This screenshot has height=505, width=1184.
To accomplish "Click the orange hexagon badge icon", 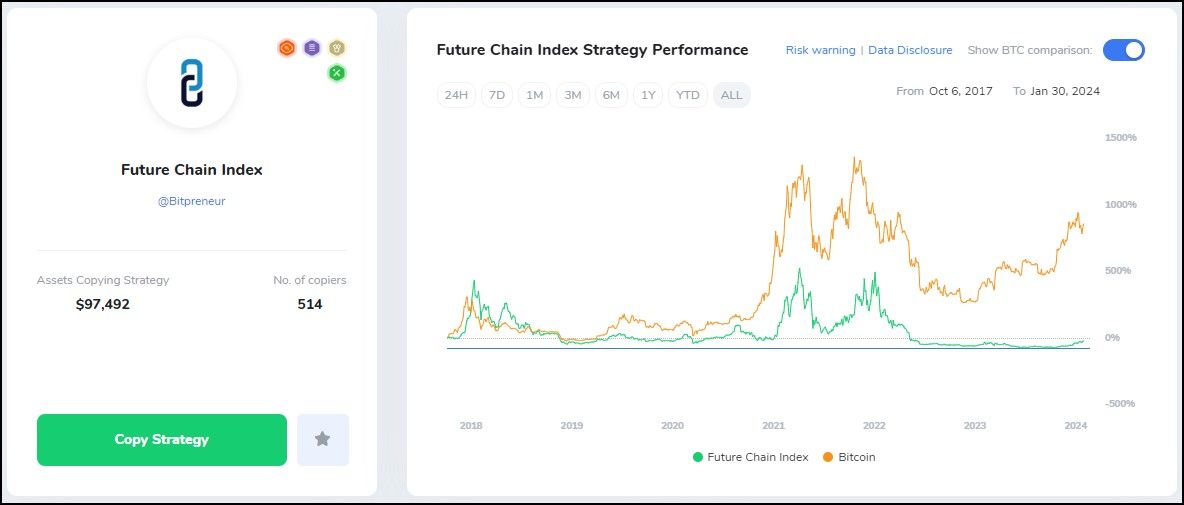I will (x=287, y=47).
